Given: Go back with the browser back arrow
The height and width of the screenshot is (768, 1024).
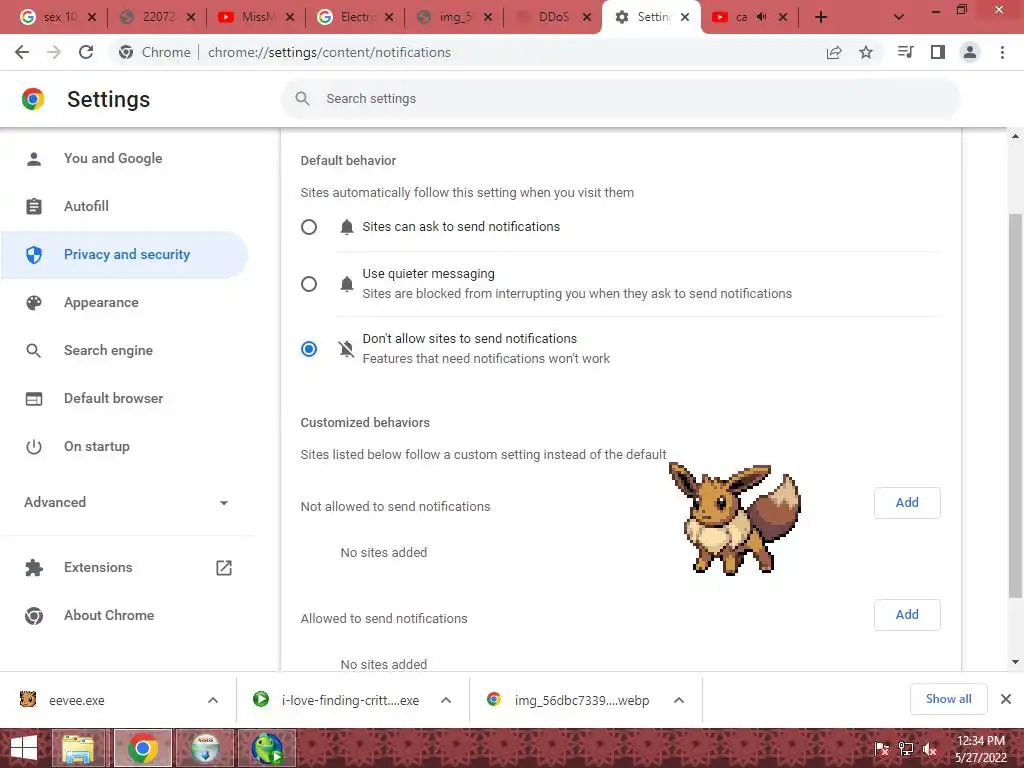Looking at the screenshot, I should [22, 52].
